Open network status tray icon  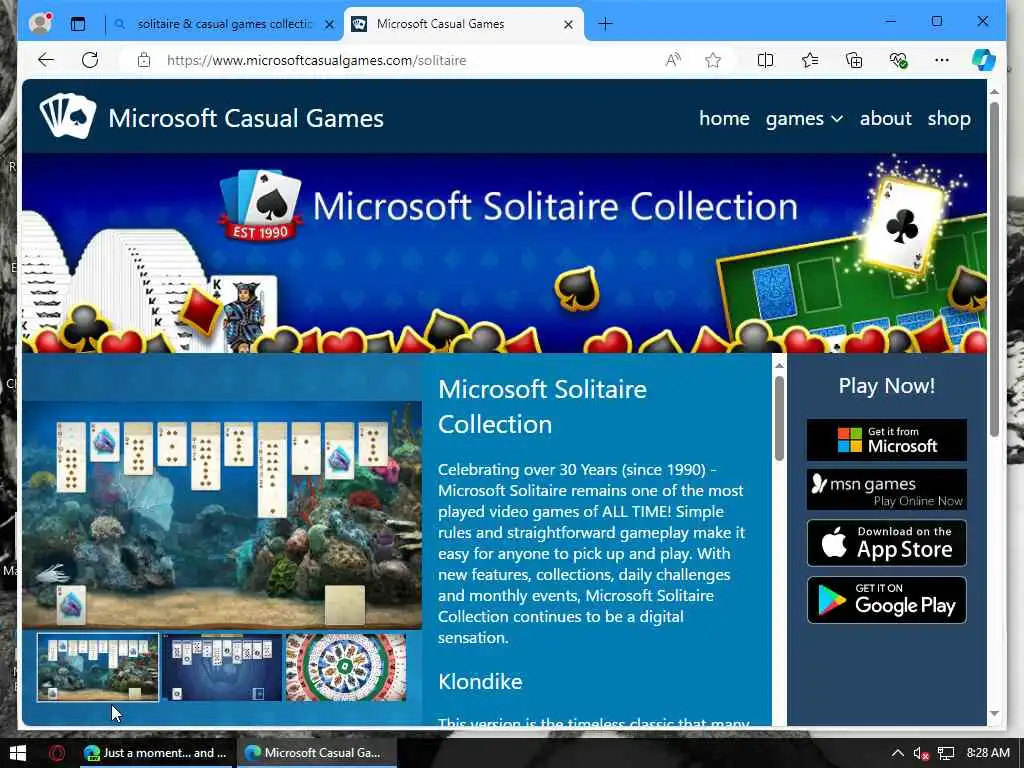(x=946, y=753)
